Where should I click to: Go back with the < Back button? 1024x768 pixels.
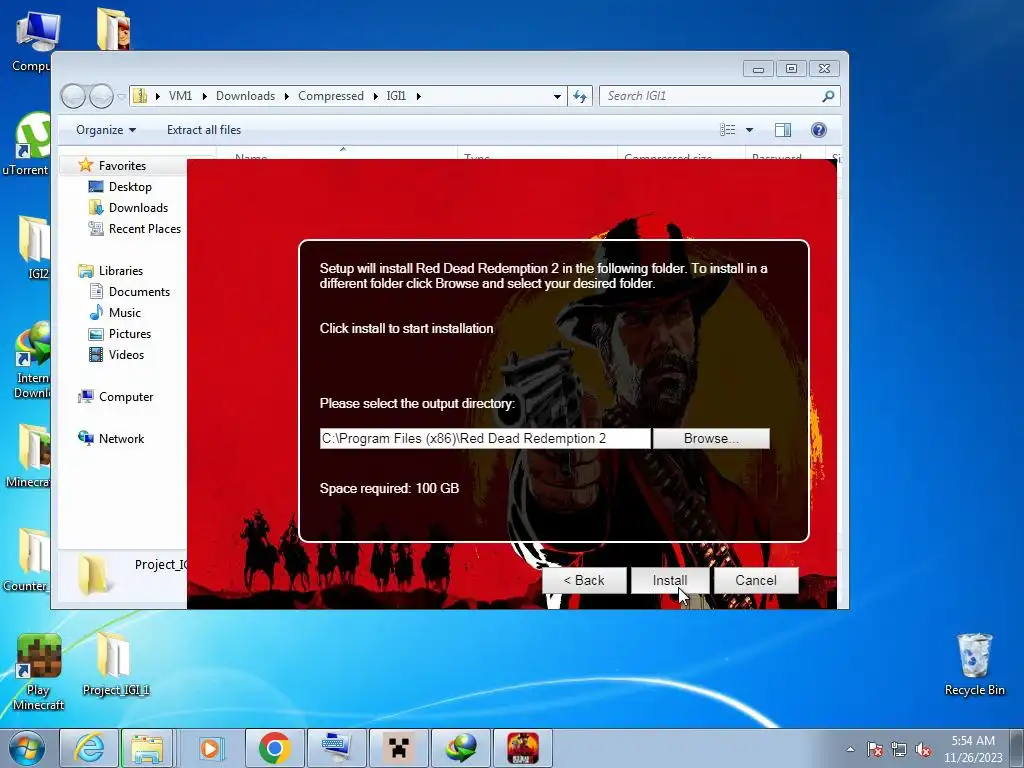click(x=584, y=580)
